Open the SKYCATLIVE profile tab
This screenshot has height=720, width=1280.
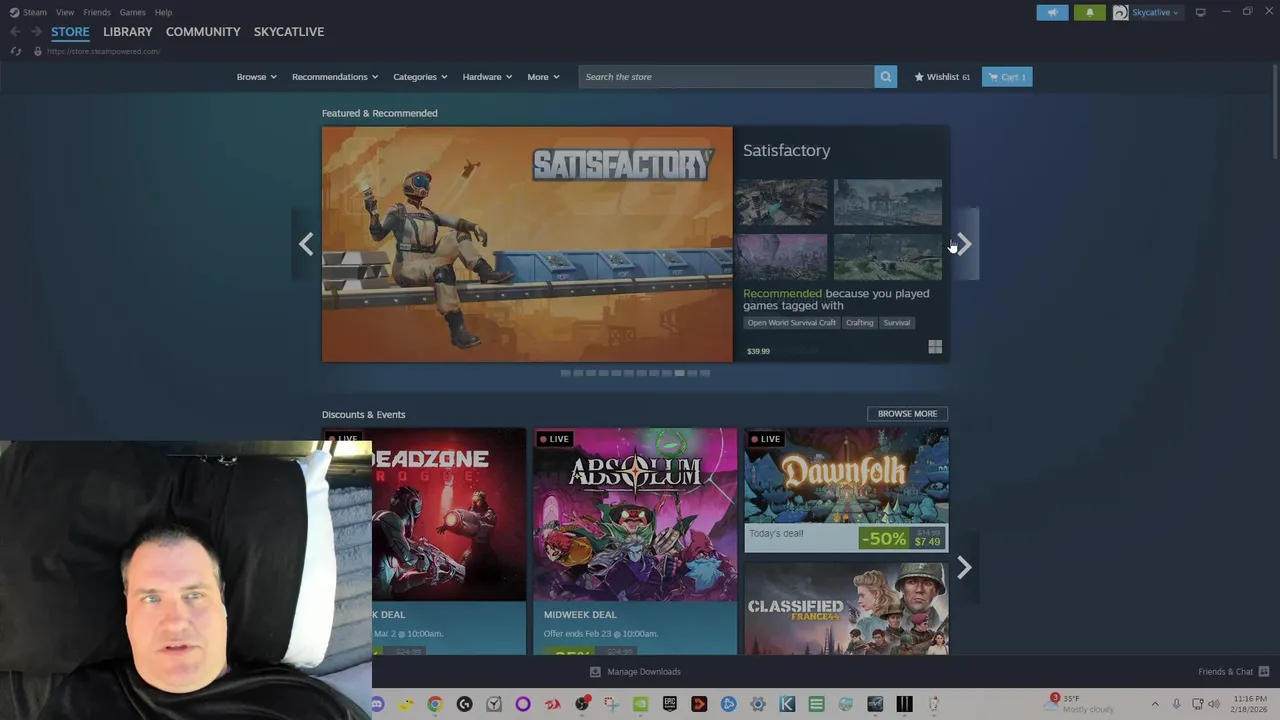click(289, 32)
